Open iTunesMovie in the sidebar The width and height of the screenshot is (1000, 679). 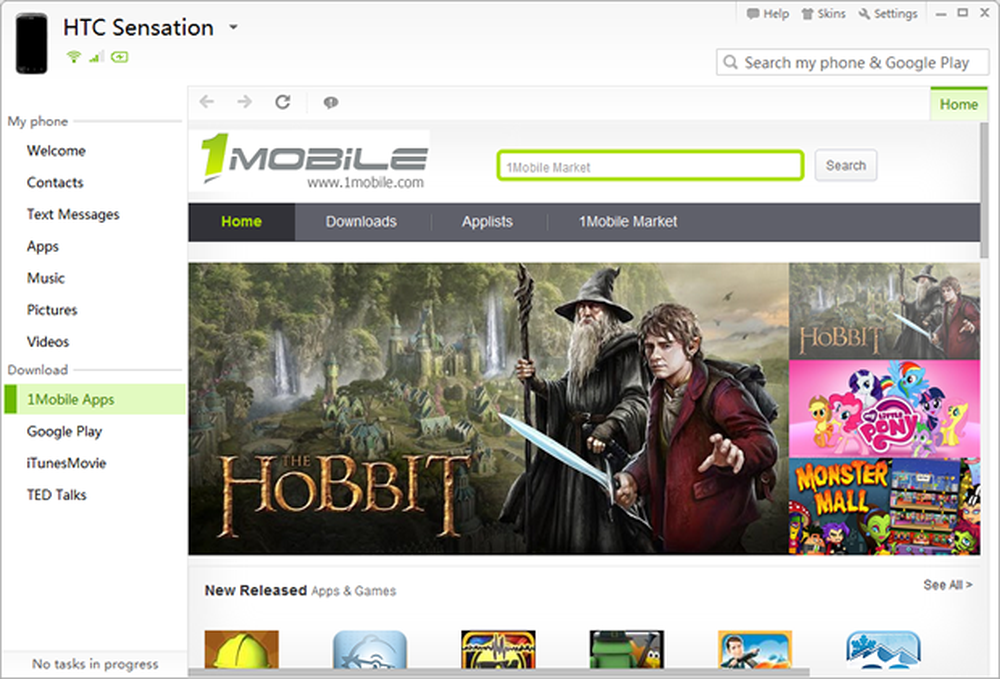tap(66, 464)
